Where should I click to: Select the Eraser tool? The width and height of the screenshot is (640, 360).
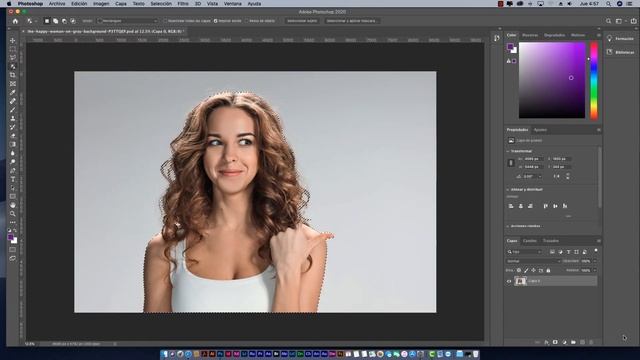click(x=13, y=136)
